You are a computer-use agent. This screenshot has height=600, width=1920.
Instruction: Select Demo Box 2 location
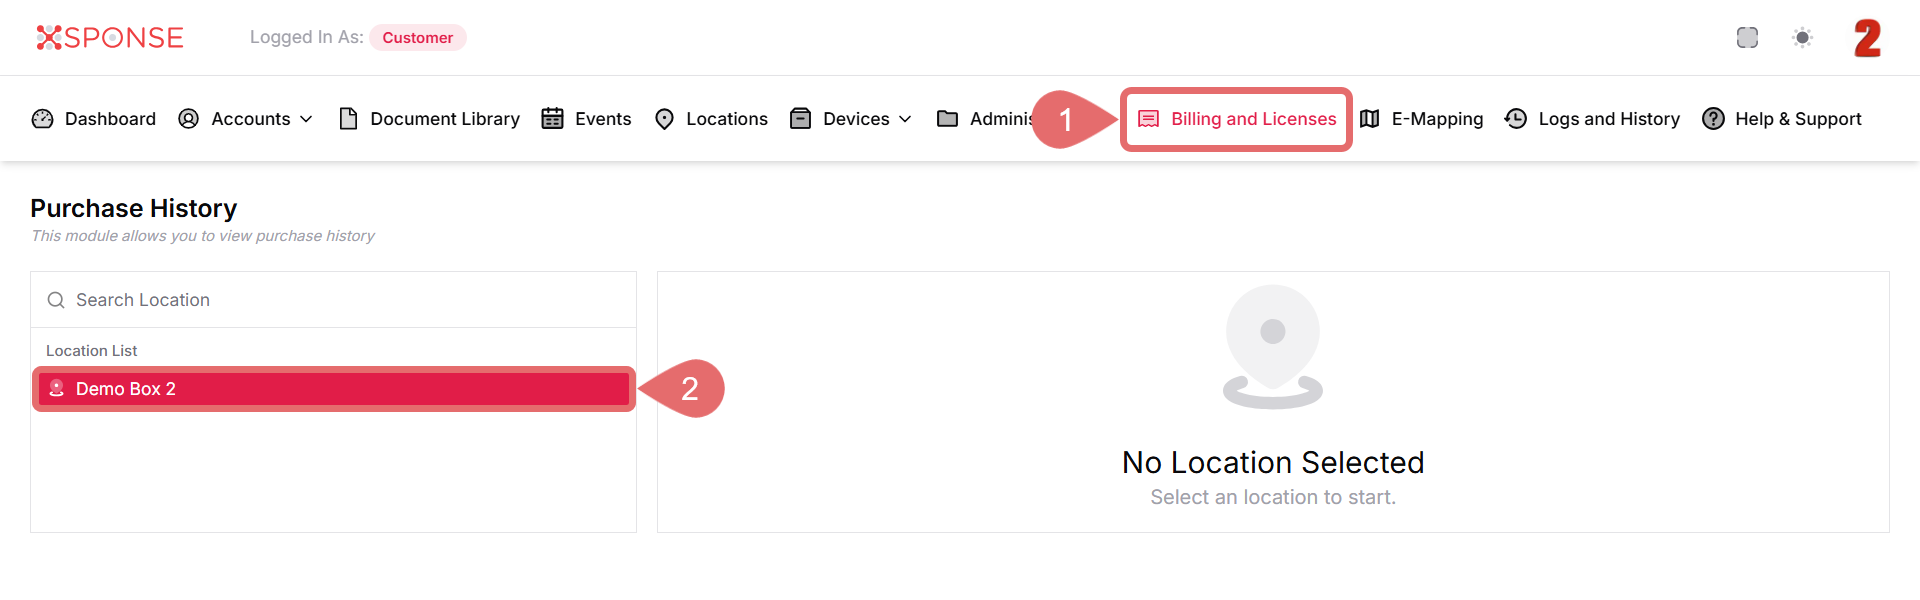click(333, 389)
